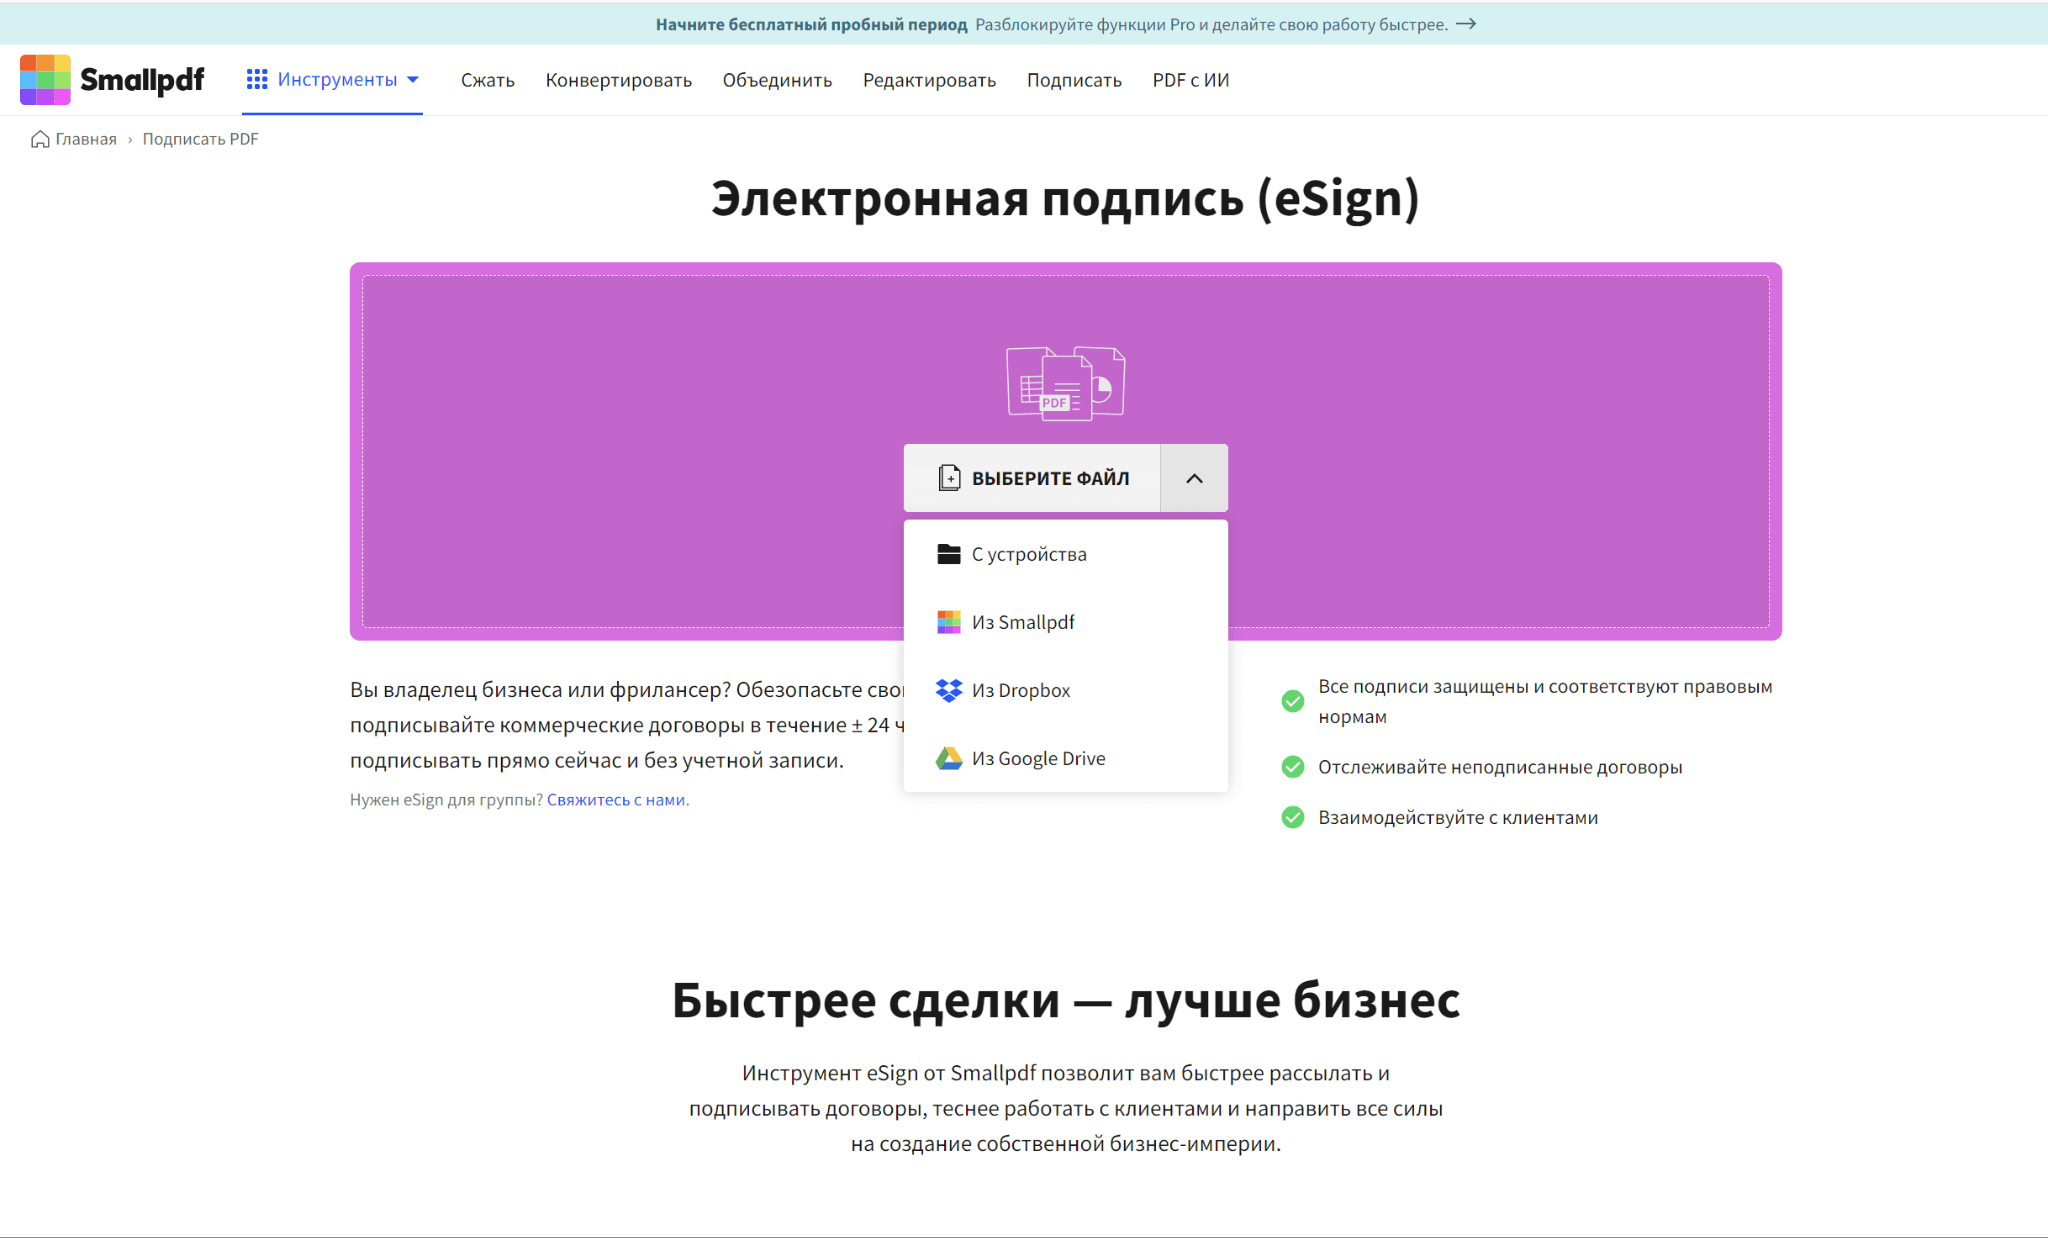
Task: Open PDF с ИИ navigation item
Action: tap(1190, 80)
